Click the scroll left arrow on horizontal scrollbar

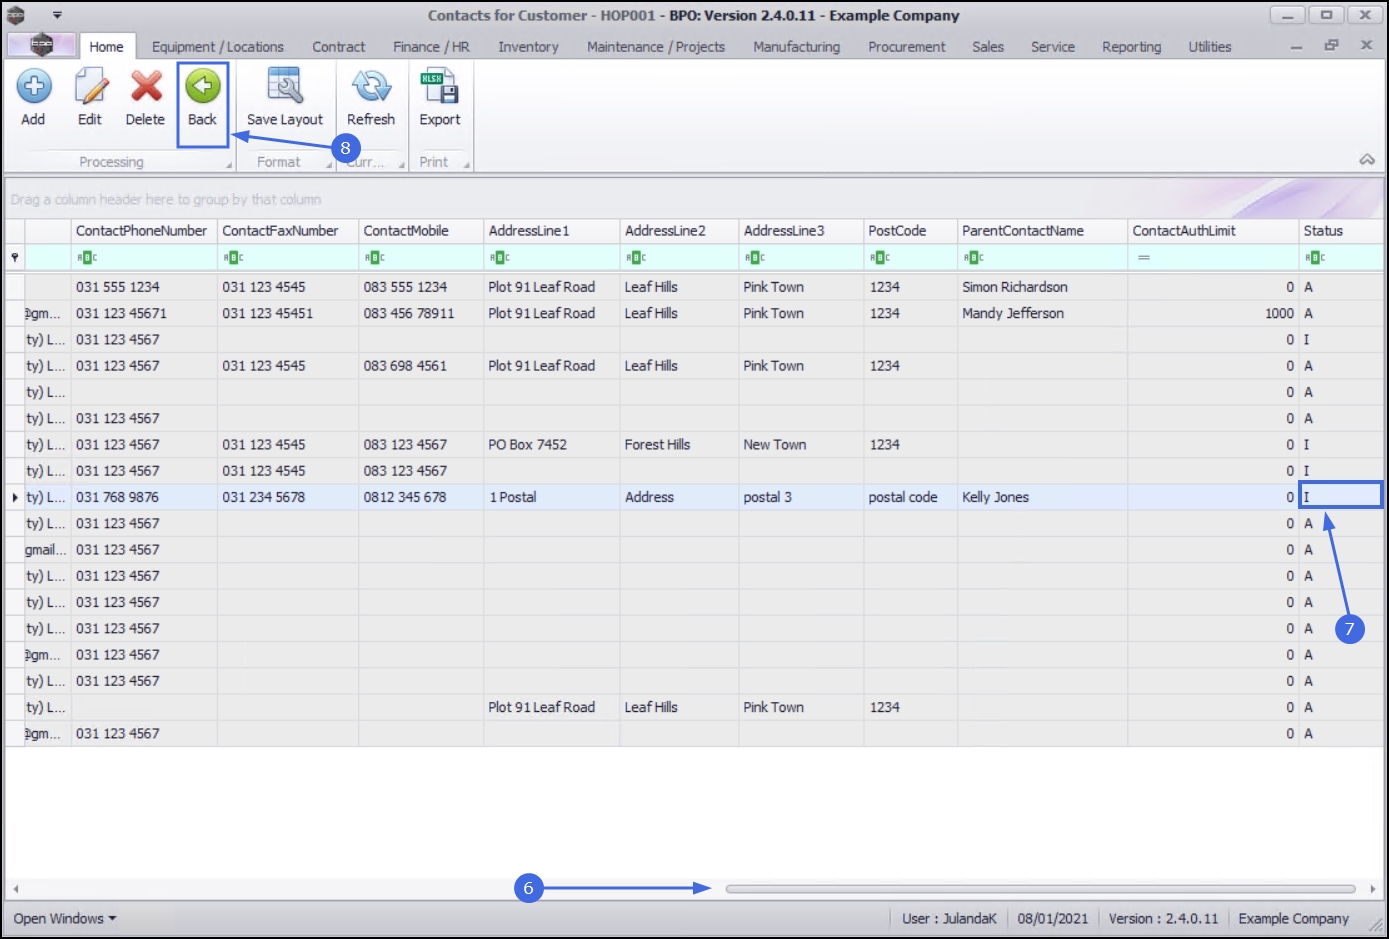(15, 888)
